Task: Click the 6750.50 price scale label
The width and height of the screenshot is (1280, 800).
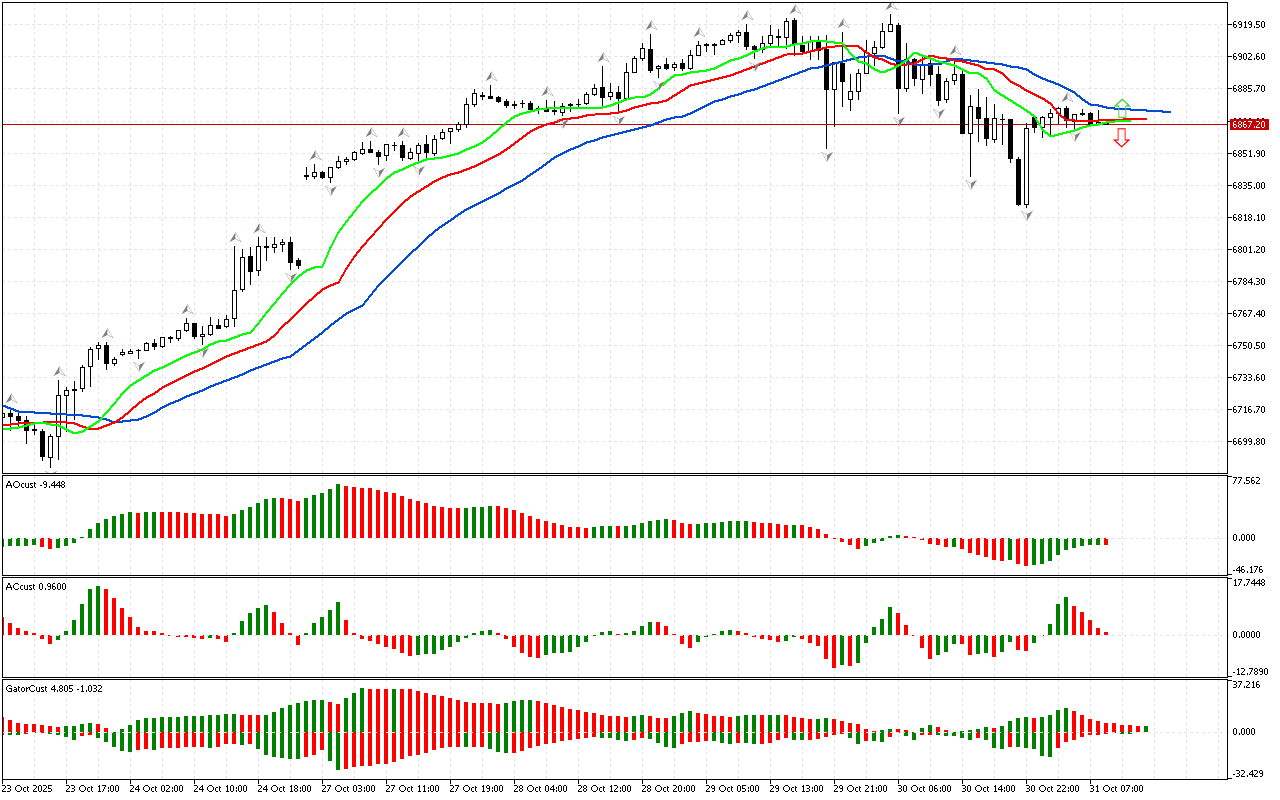Action: click(1249, 346)
